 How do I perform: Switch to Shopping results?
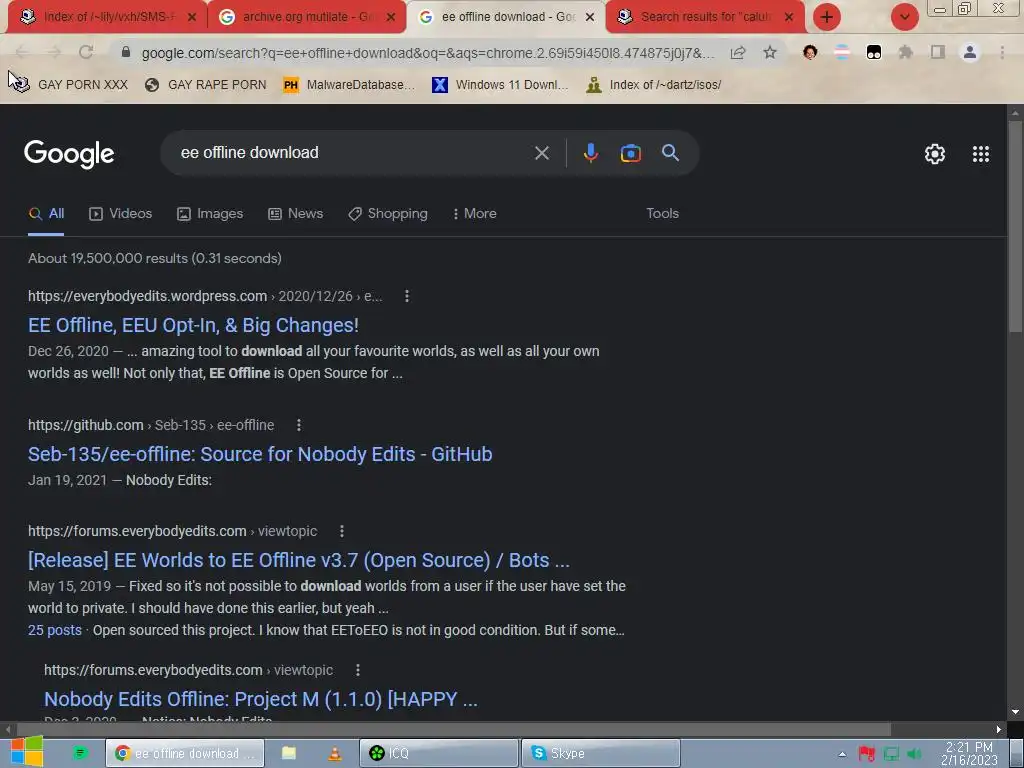[x=388, y=214]
